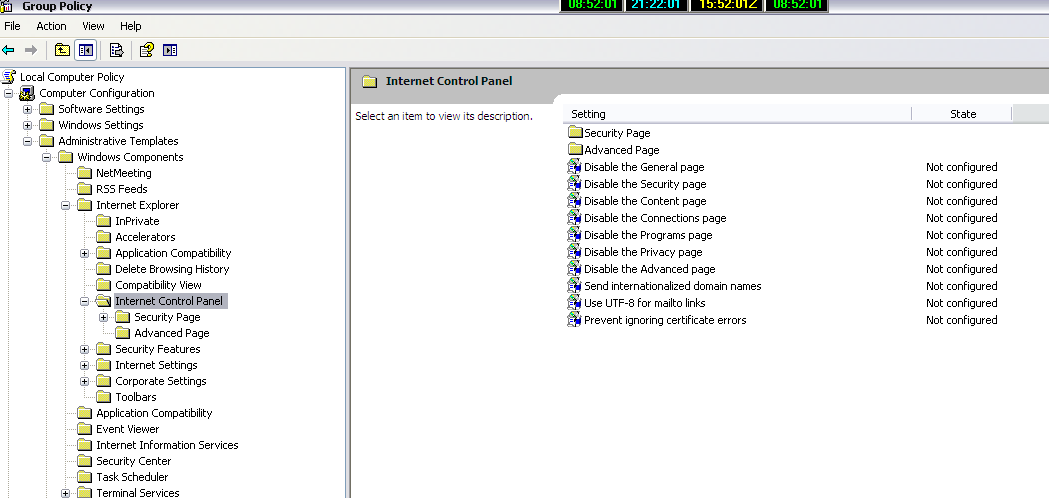
Task: Click the policy icon beside Use UTF-8 for mailto links
Action: [x=574, y=303]
